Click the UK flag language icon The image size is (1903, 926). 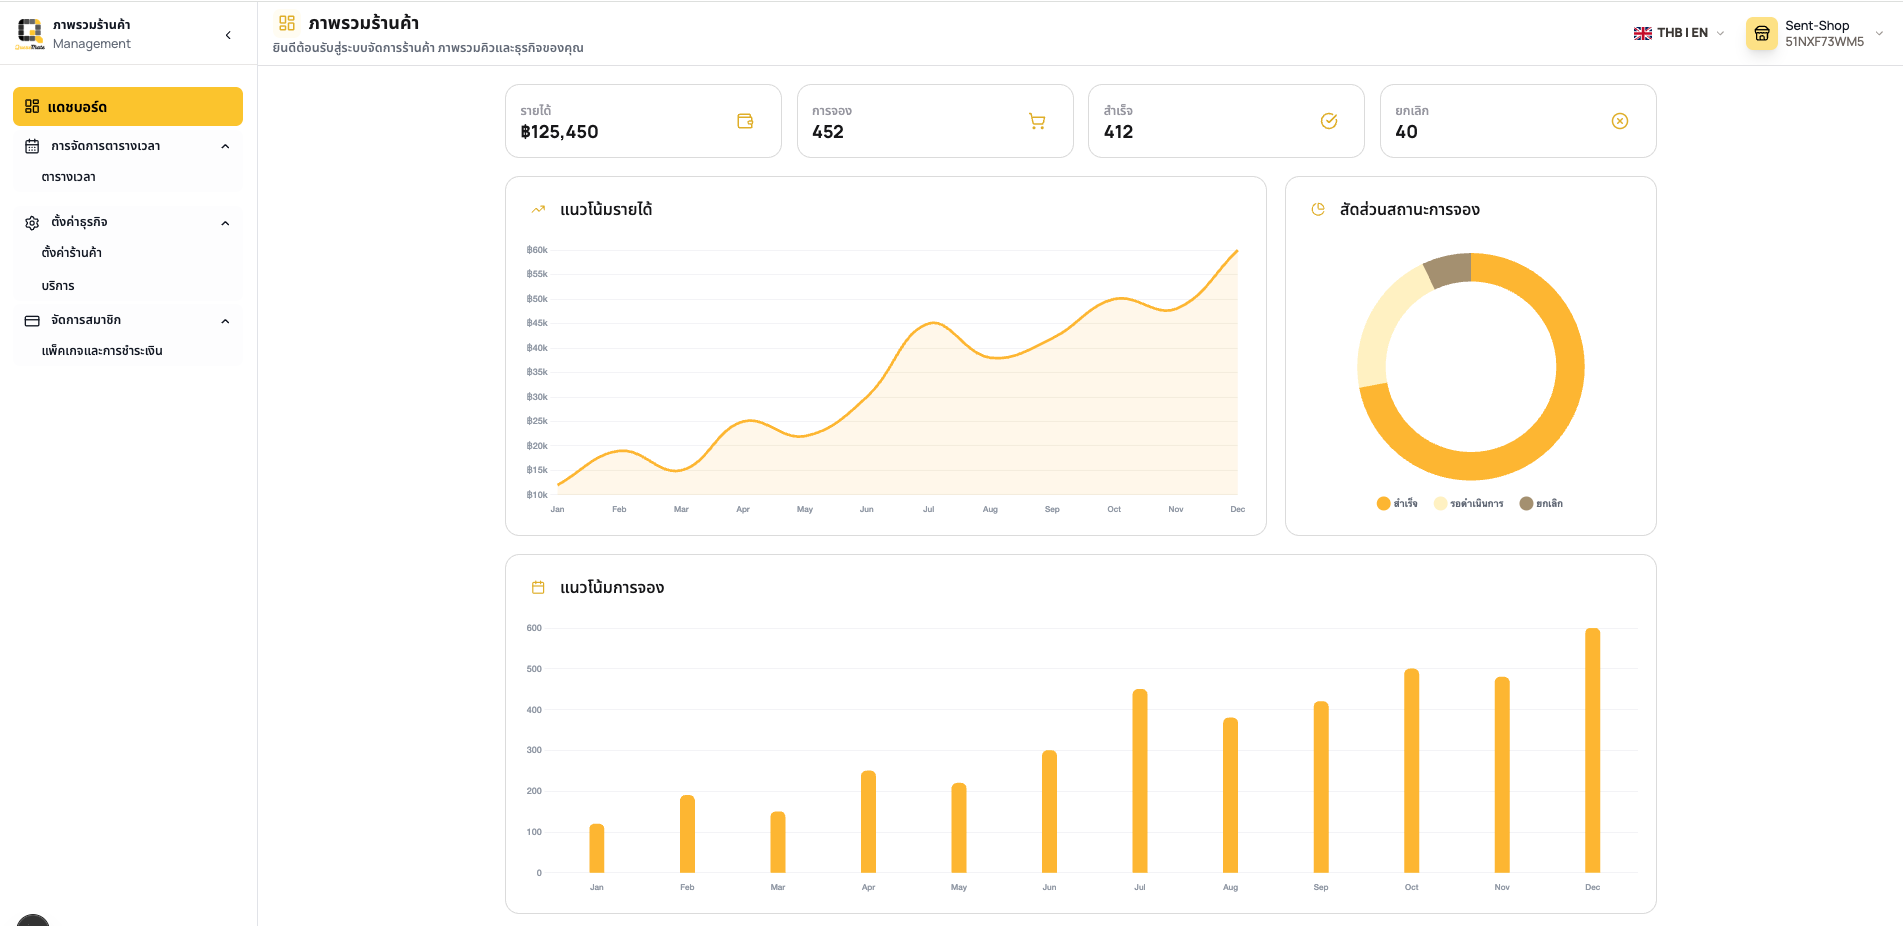click(x=1643, y=33)
